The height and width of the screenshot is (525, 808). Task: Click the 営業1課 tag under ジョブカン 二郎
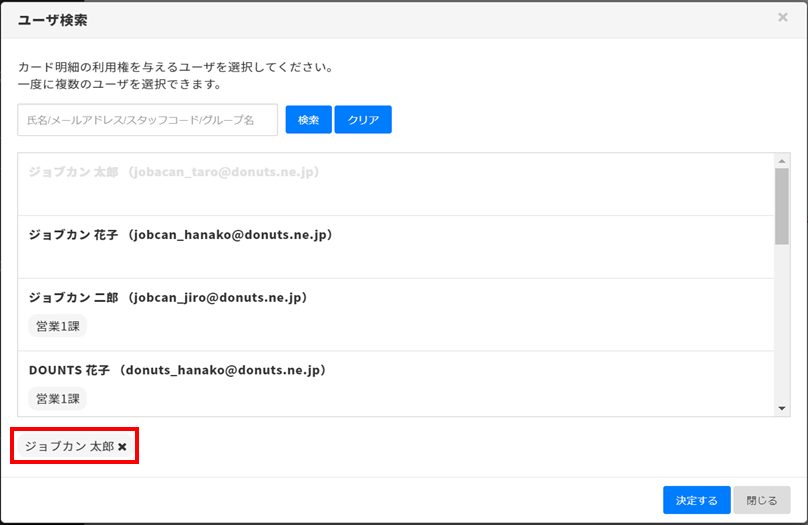57,326
